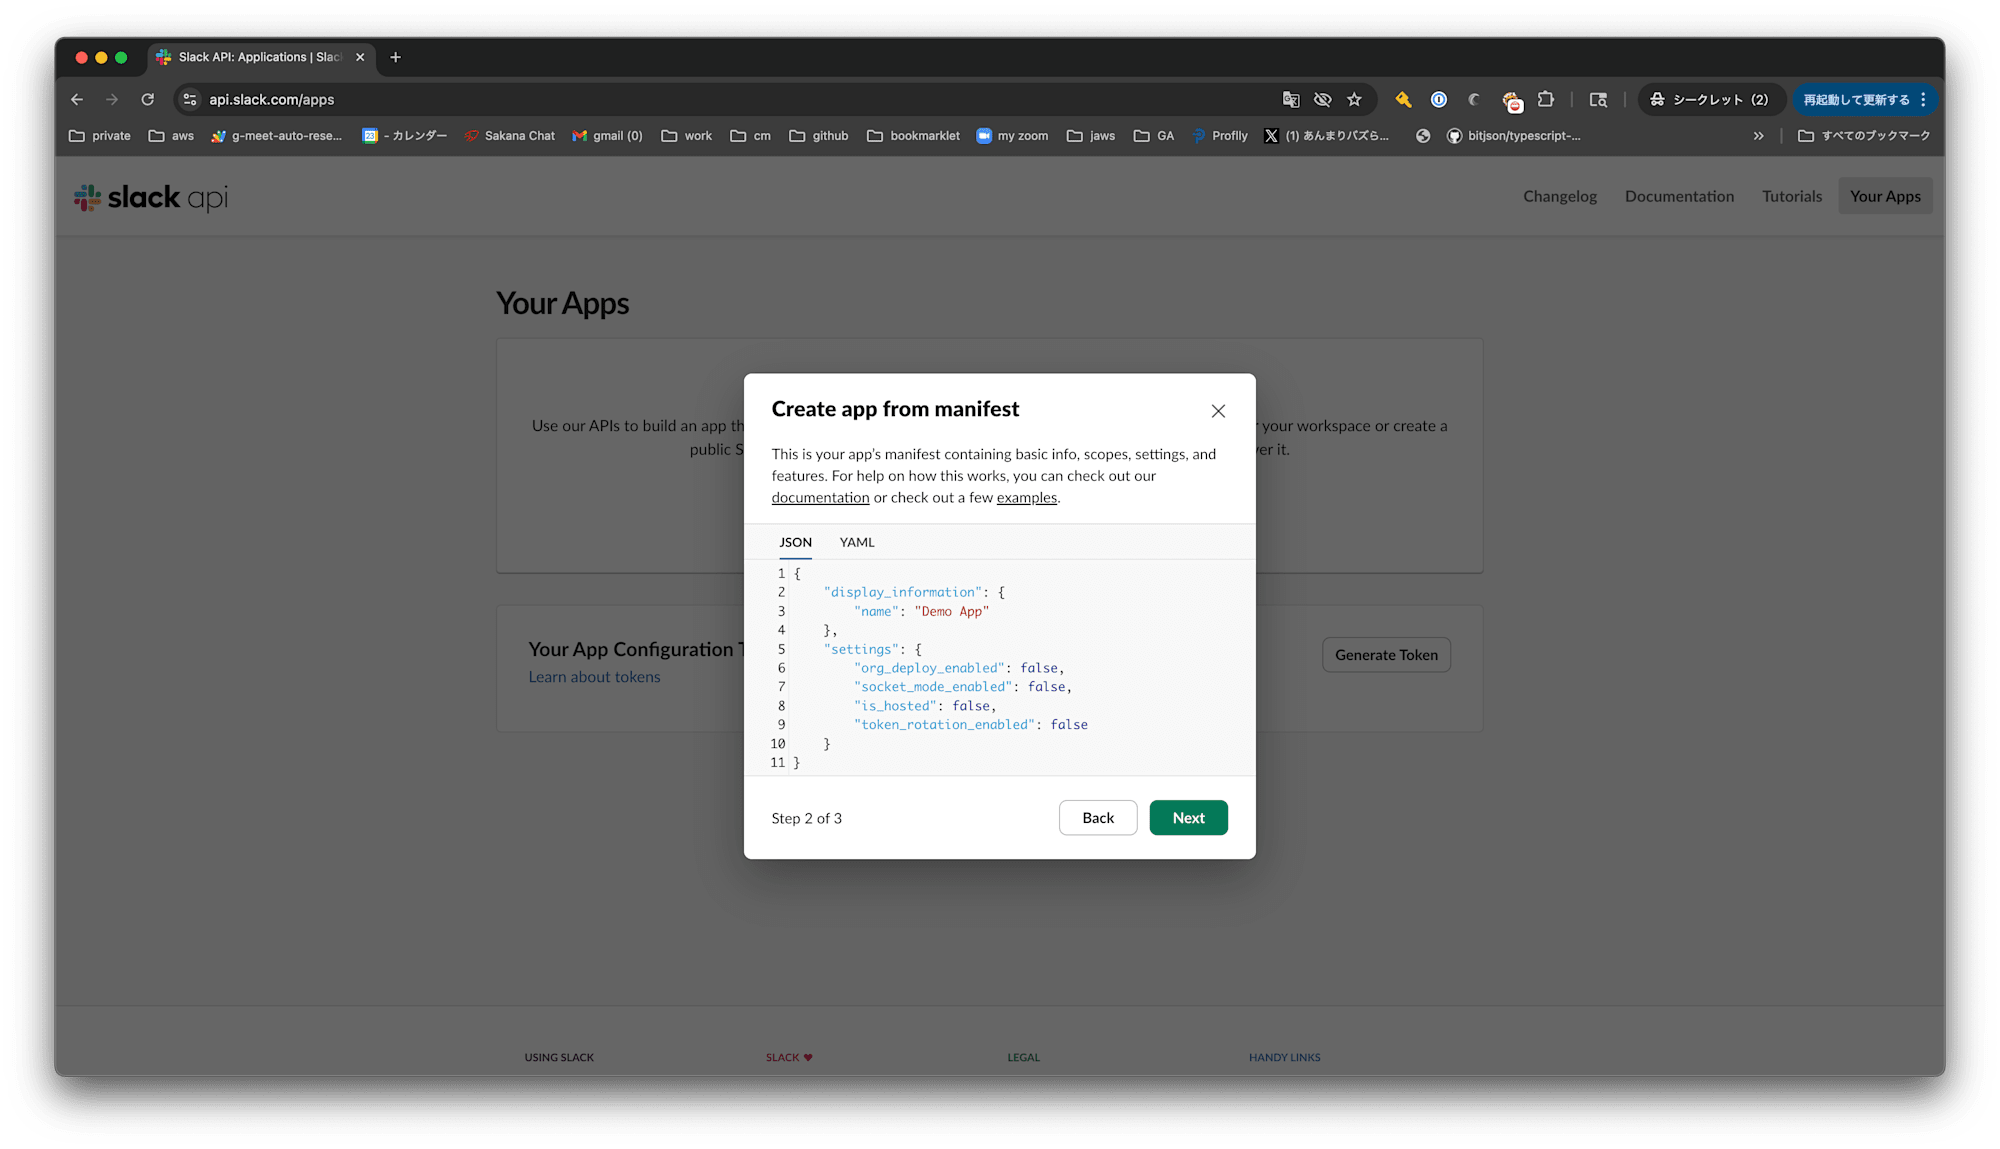The width and height of the screenshot is (2000, 1149).
Task: Click the Back button in dialog
Action: pyautogui.click(x=1098, y=818)
